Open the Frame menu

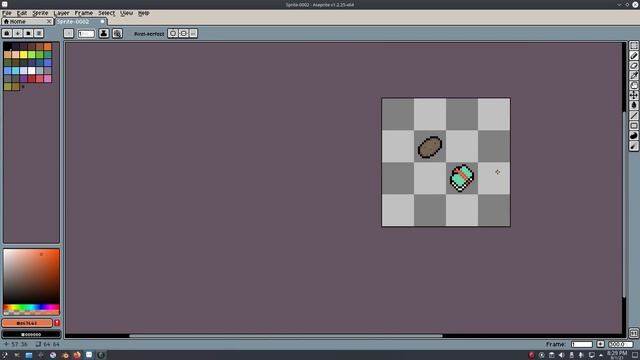coord(84,13)
